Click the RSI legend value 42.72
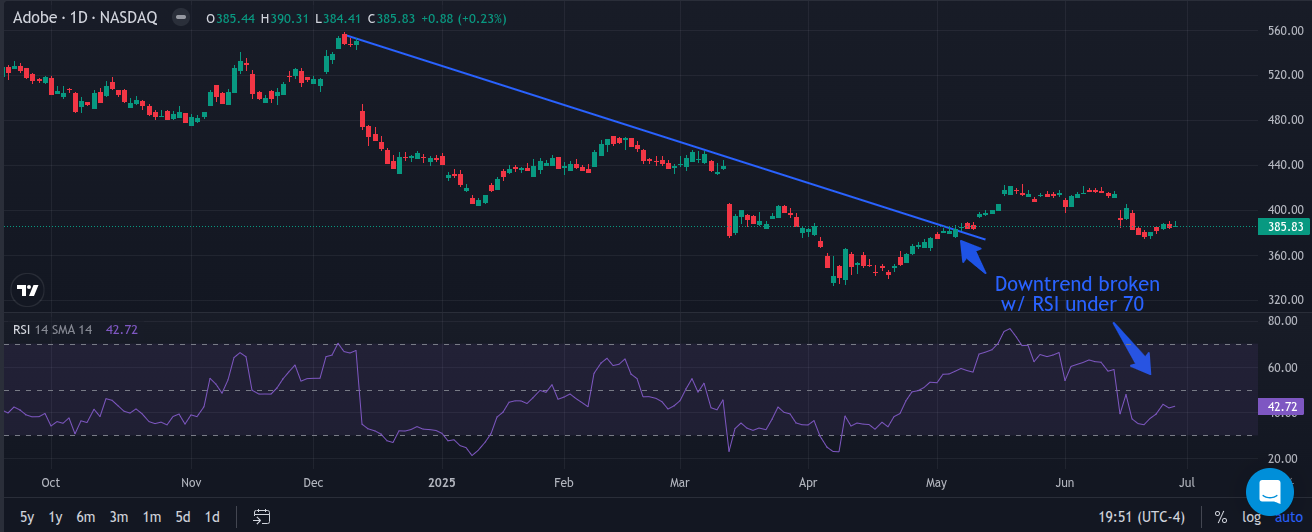Image resolution: width=1312 pixels, height=532 pixels. (121, 328)
